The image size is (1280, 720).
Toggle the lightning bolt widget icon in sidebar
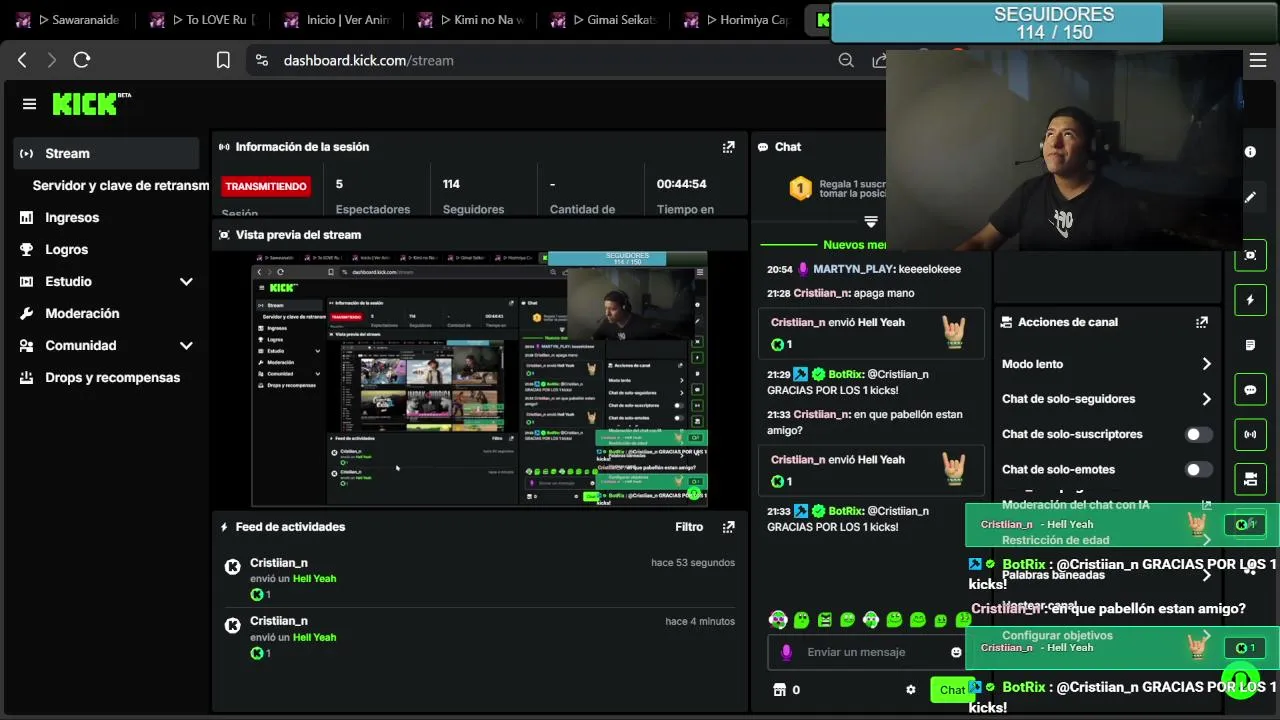coord(1250,300)
